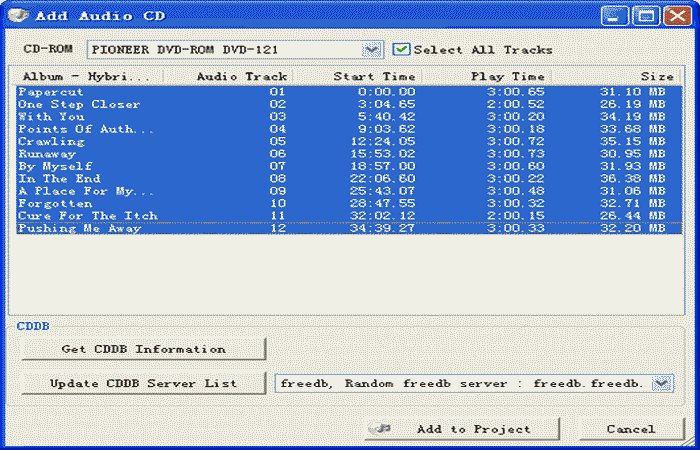This screenshot has width=700, height=450.
Task: Click the Cancel button
Action: [631, 428]
